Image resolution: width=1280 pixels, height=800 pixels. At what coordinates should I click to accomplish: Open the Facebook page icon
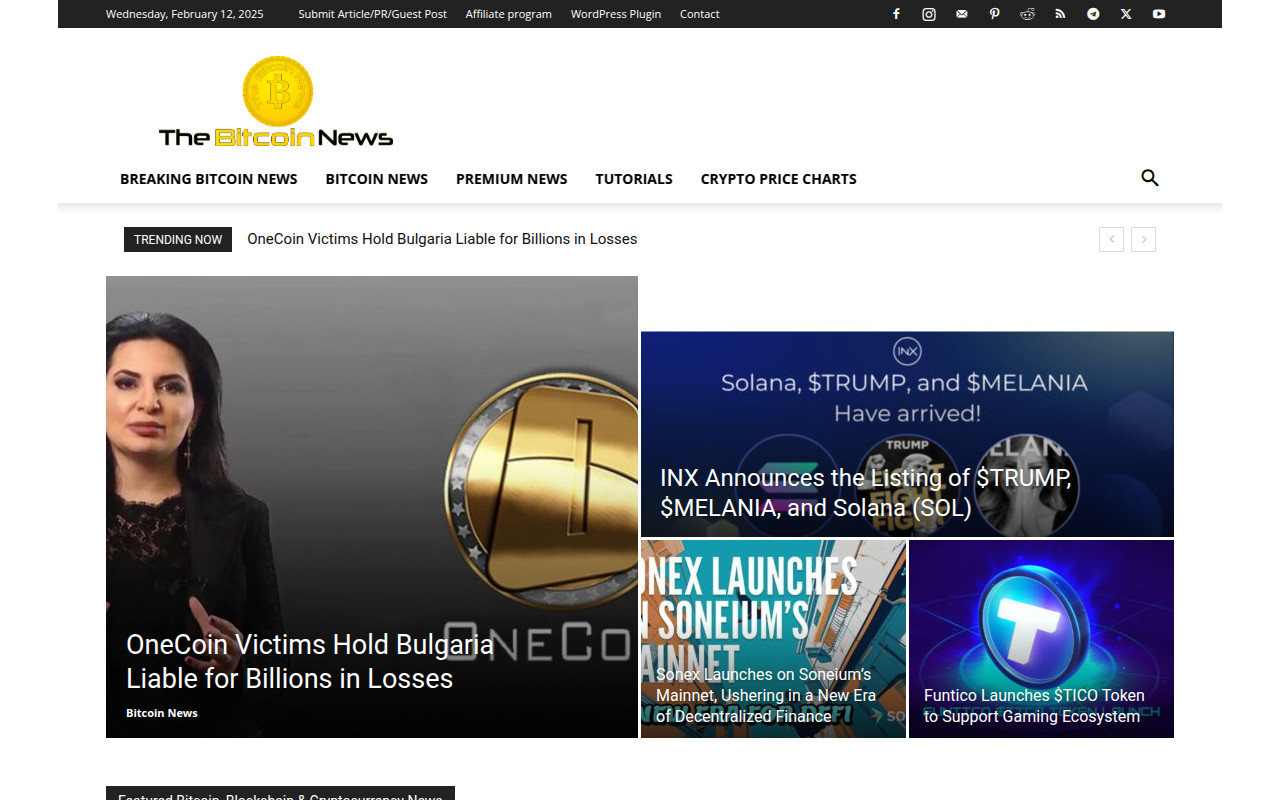coord(896,14)
